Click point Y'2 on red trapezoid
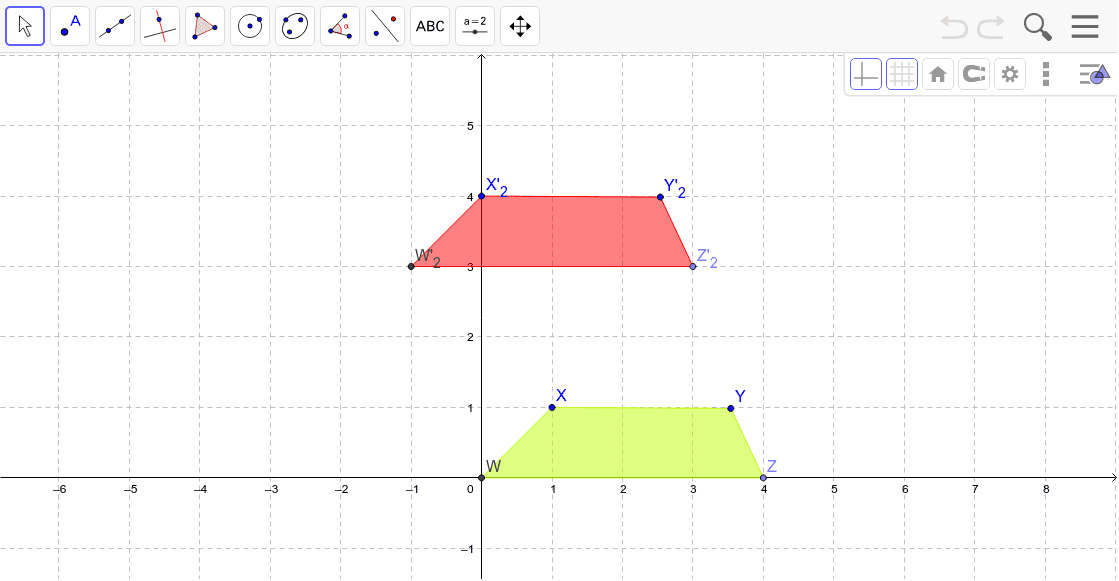The width and height of the screenshot is (1119, 581). [x=660, y=197]
